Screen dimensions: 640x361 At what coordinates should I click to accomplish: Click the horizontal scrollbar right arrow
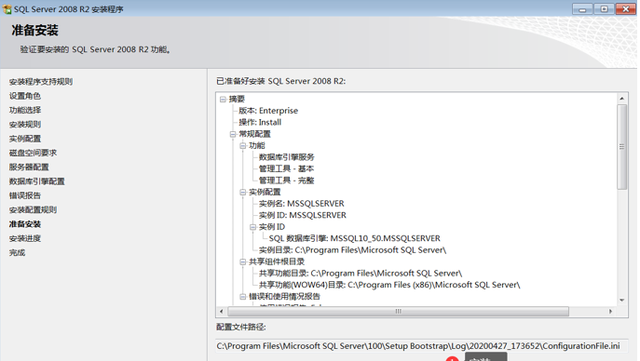611,311
